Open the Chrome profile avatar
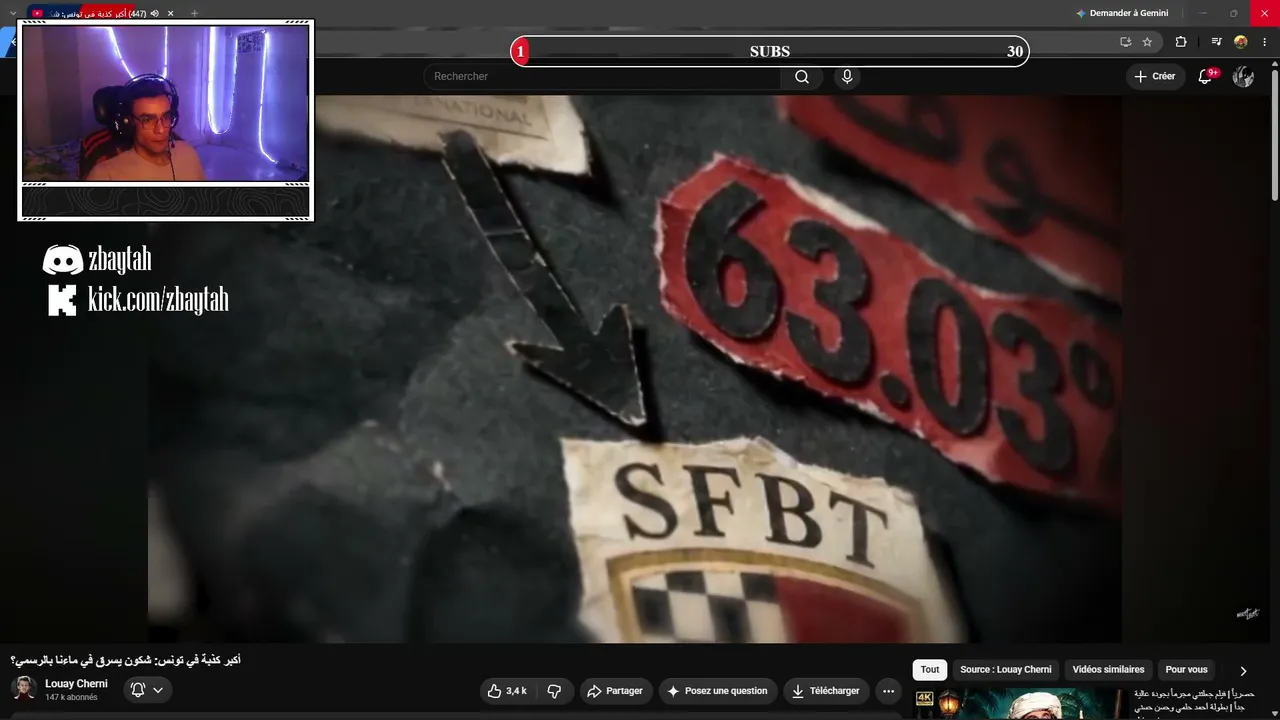Image resolution: width=1280 pixels, height=720 pixels. [1241, 42]
